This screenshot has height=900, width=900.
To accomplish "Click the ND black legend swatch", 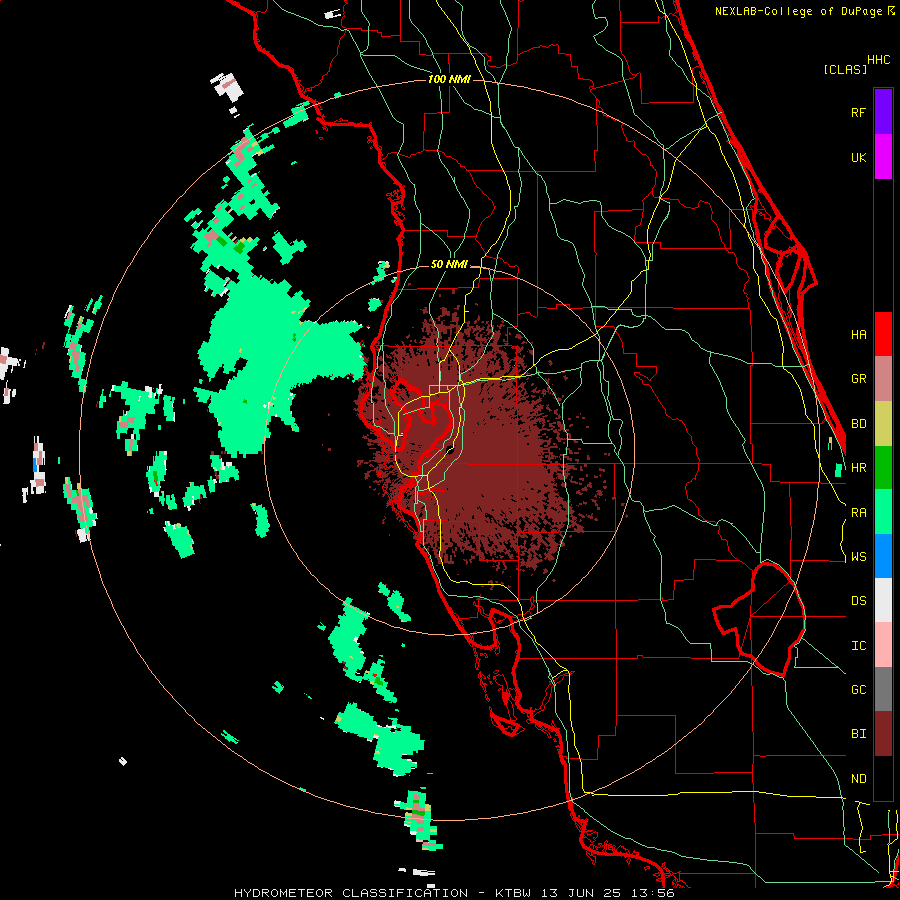I will pos(883,778).
